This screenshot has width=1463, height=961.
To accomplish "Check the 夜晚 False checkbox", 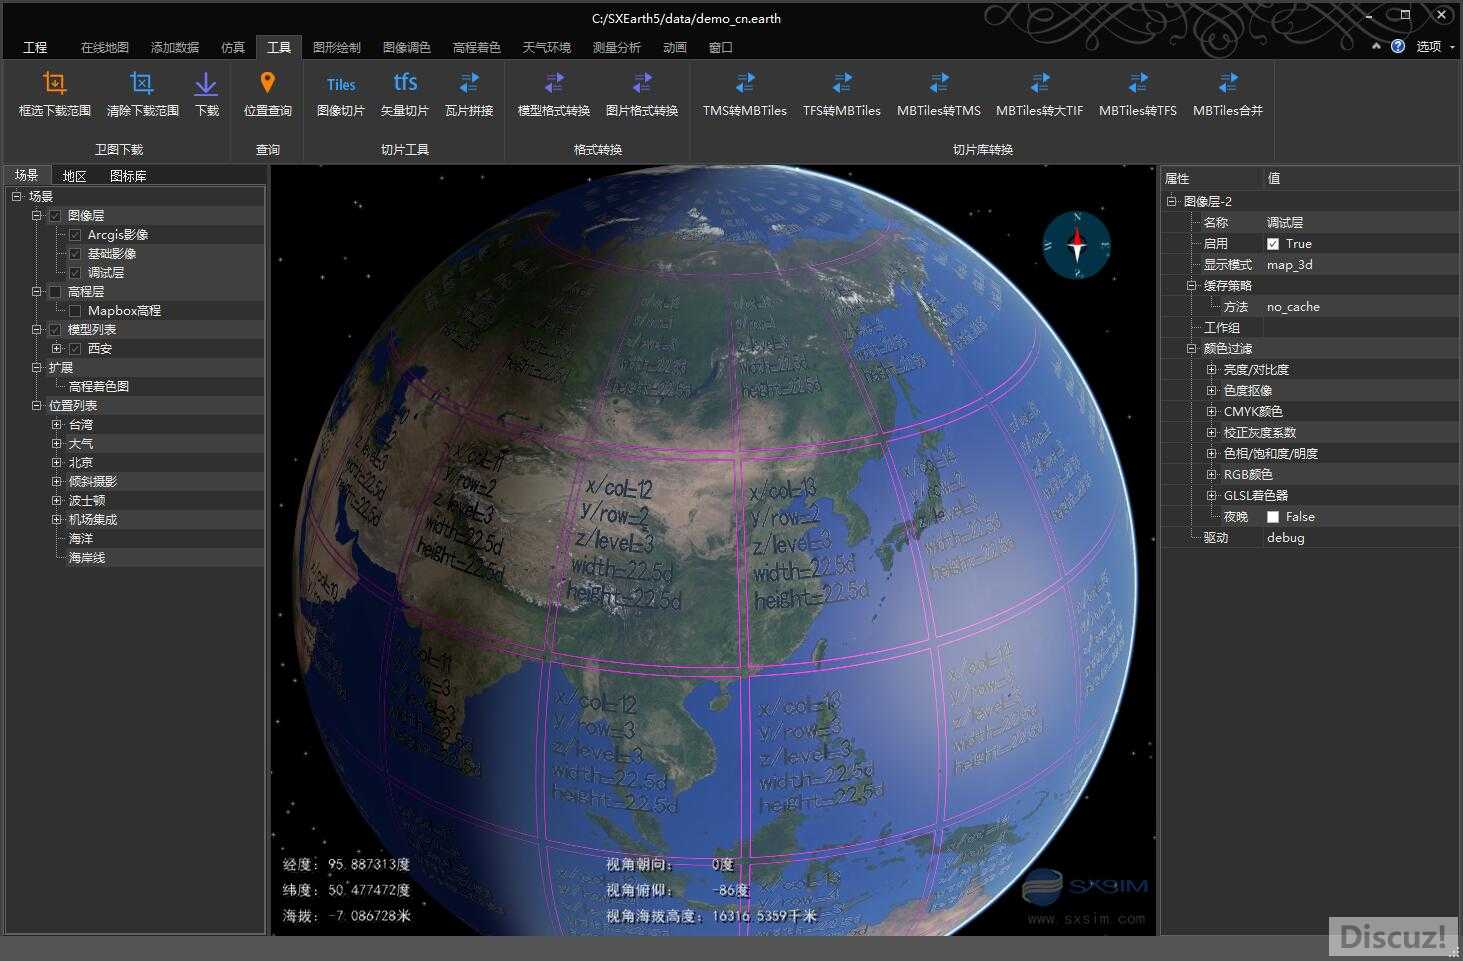I will tap(1273, 517).
